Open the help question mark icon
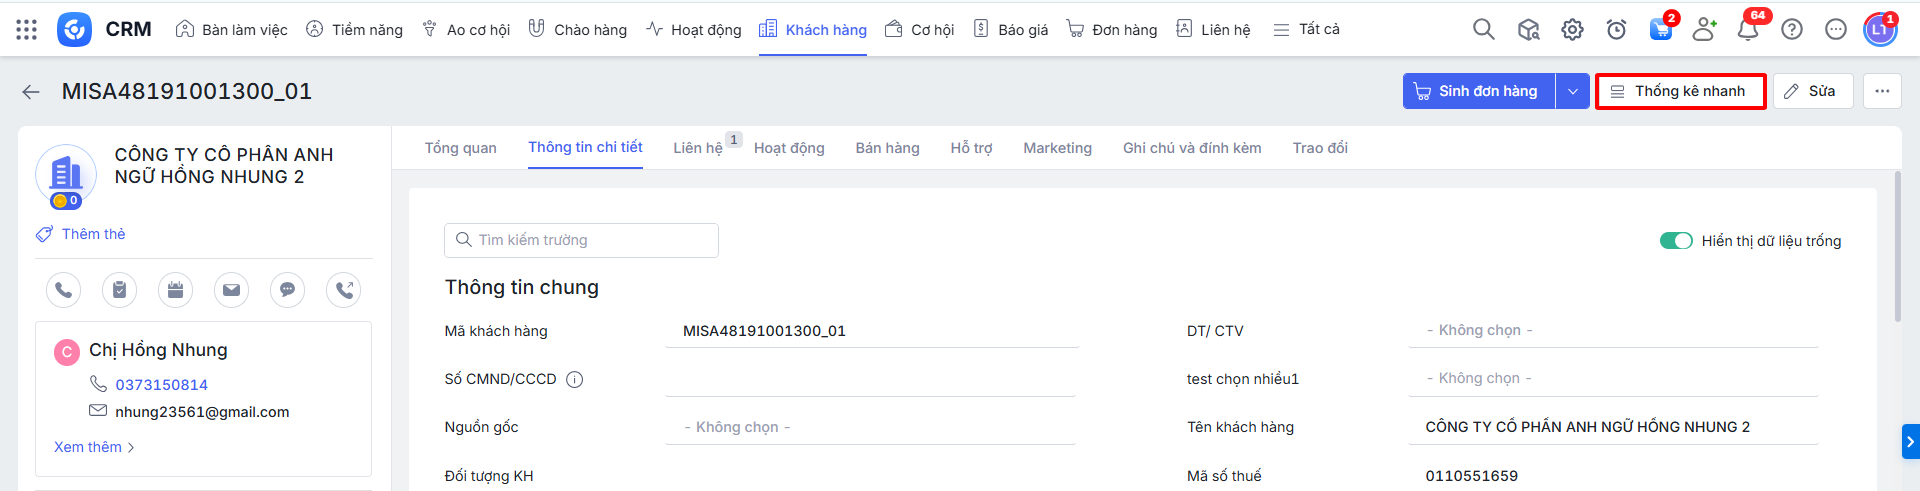Viewport: 1920px width, 491px height. tap(1792, 29)
